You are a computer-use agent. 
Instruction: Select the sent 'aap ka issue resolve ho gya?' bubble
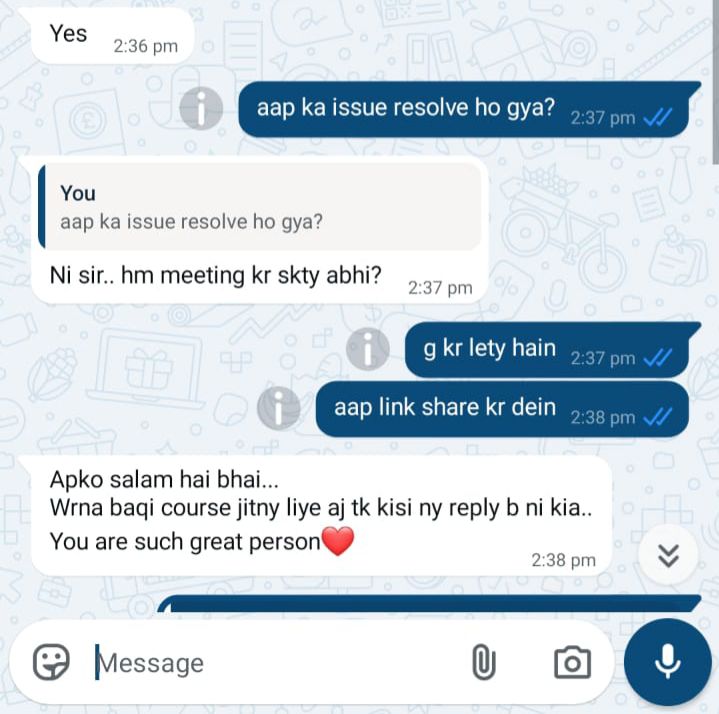pos(464,109)
